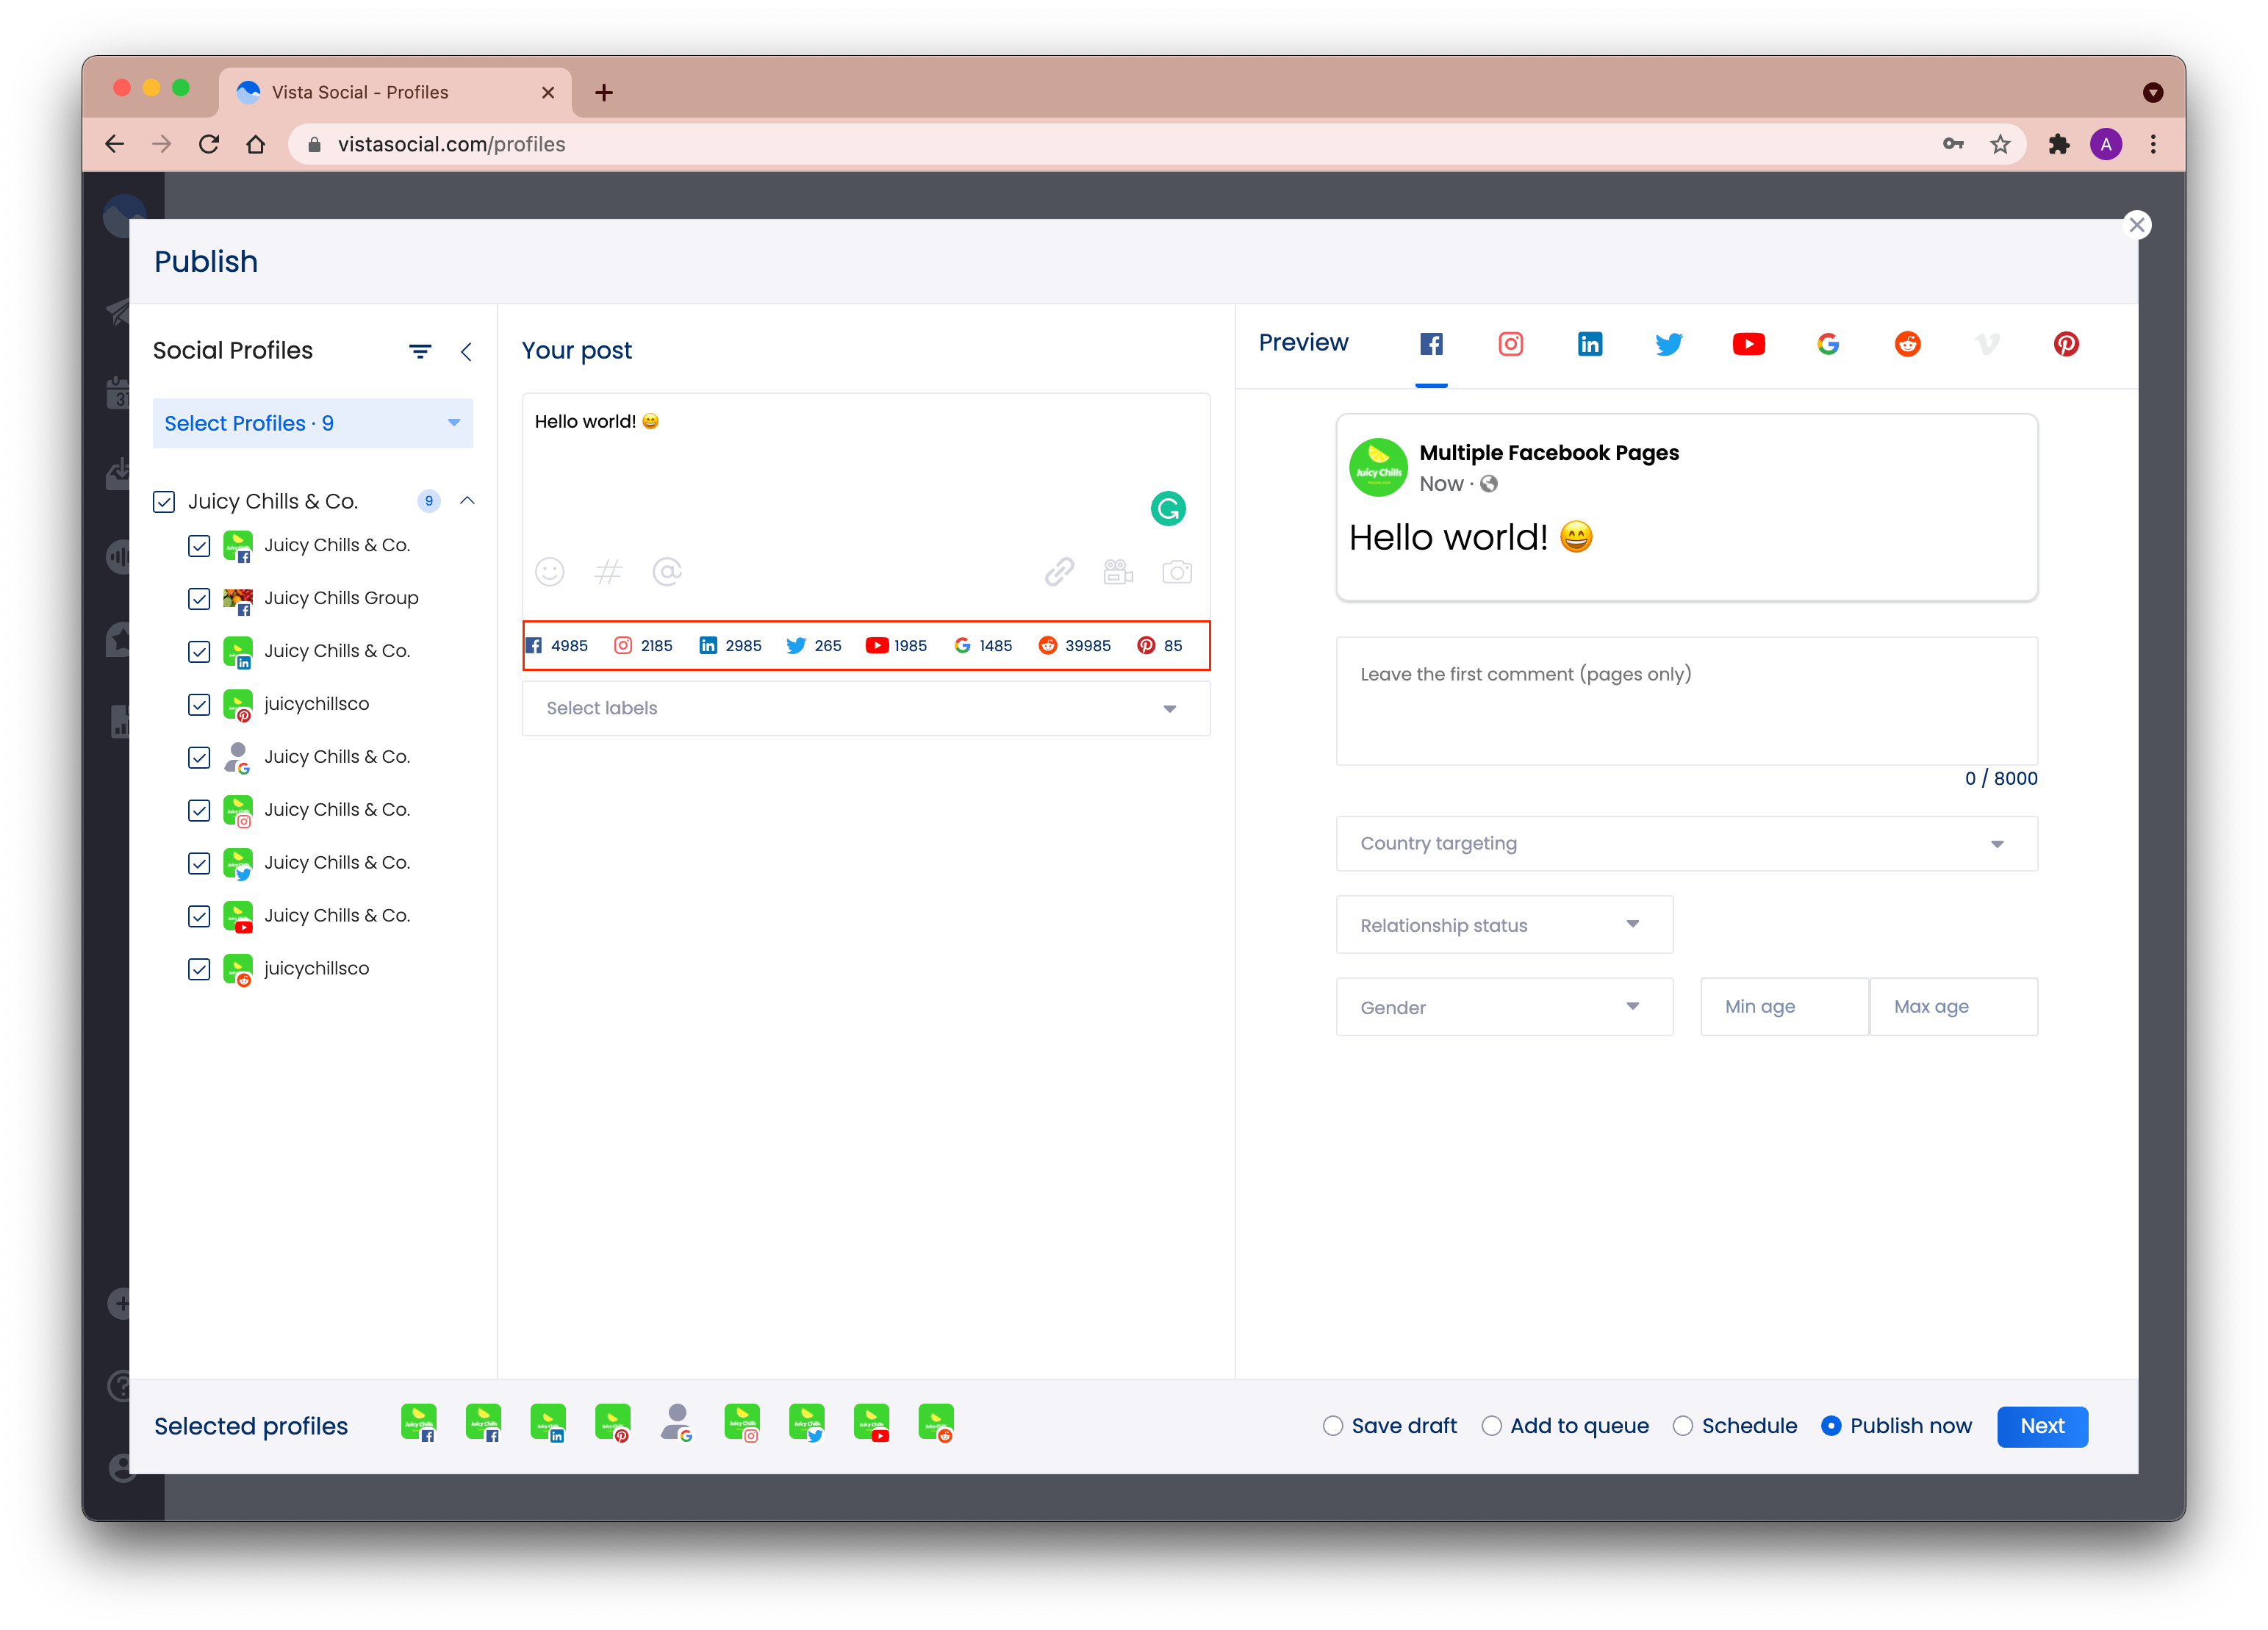Viewport: 2268px width, 1630px height.
Task: Attach photo with camera icon
Action: (x=1176, y=572)
